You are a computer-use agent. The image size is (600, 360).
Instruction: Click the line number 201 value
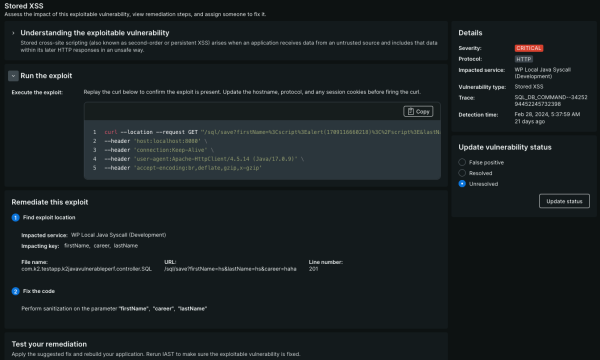(313, 269)
